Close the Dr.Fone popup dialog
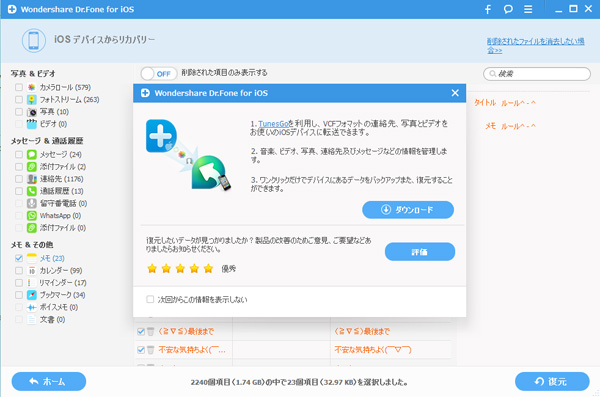This screenshot has height=397, width=600. (455, 93)
